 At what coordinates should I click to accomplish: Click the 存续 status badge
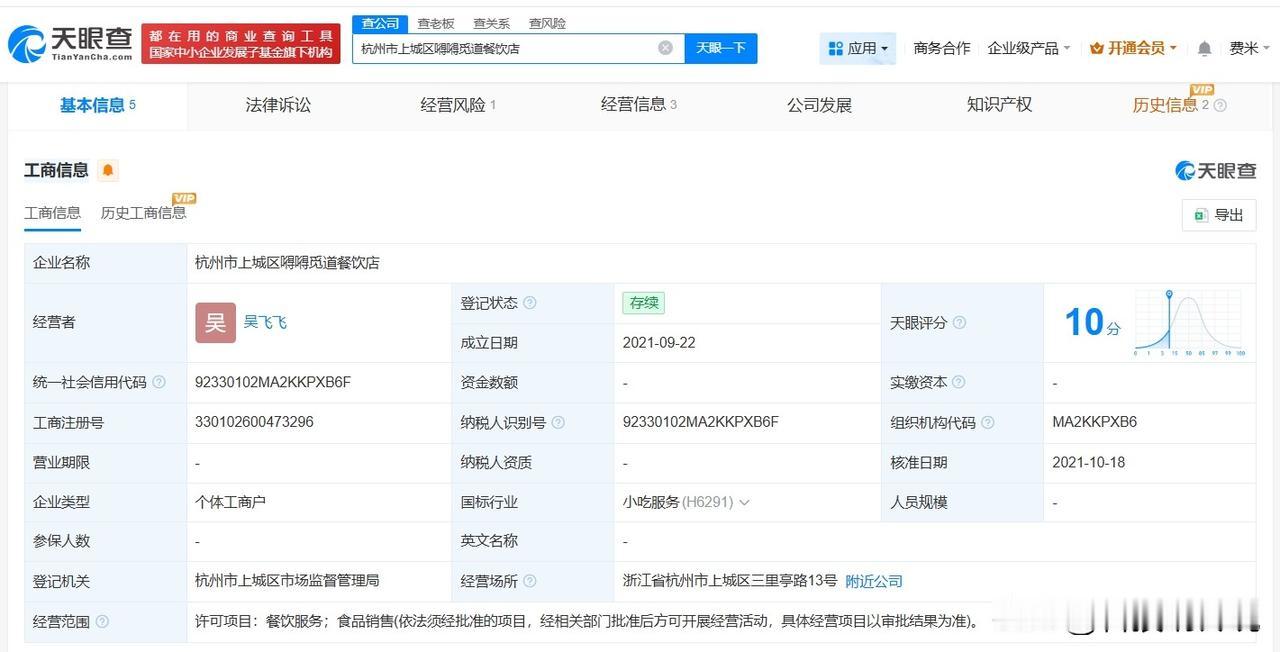(x=643, y=303)
